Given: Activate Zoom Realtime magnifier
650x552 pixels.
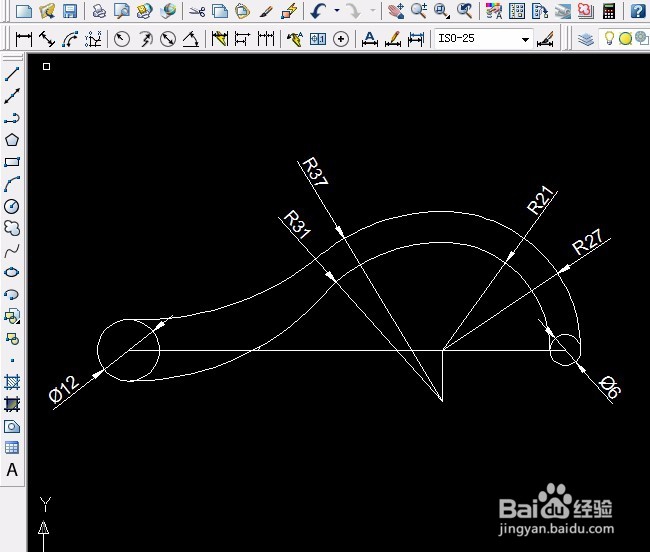Looking at the screenshot, I should pyautogui.click(x=419, y=10).
